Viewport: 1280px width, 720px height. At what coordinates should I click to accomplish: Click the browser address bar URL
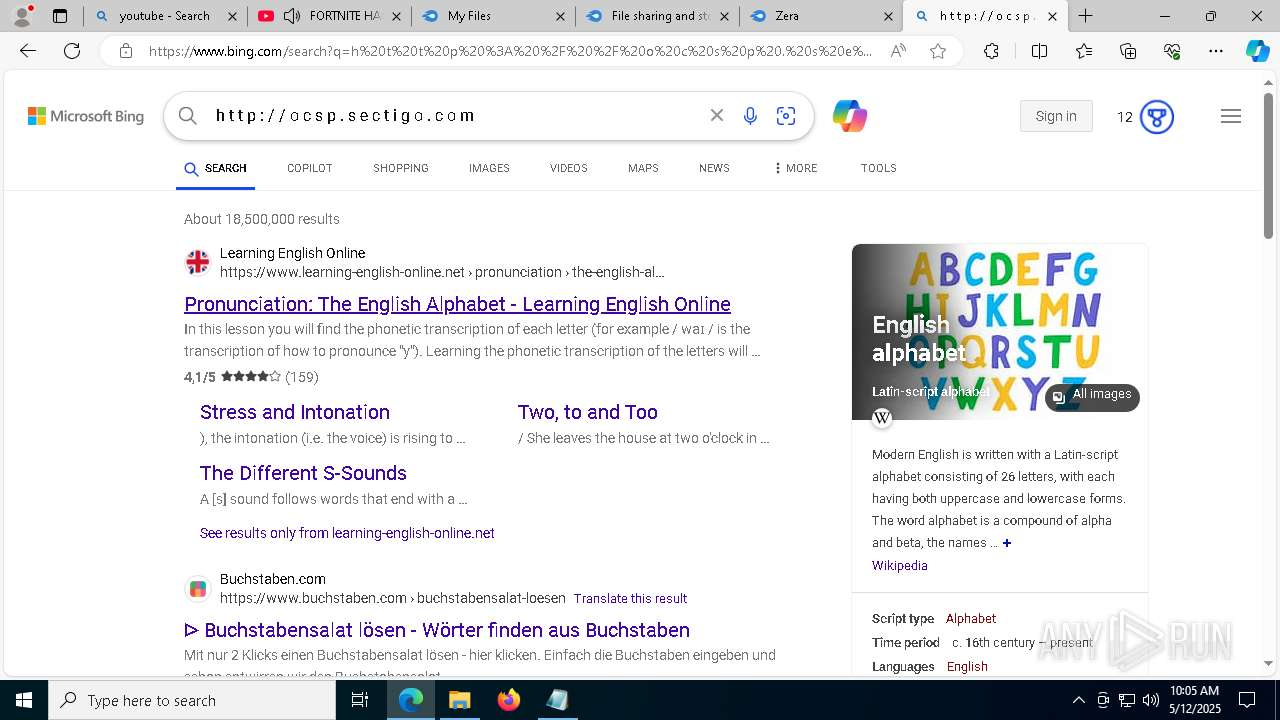510,51
